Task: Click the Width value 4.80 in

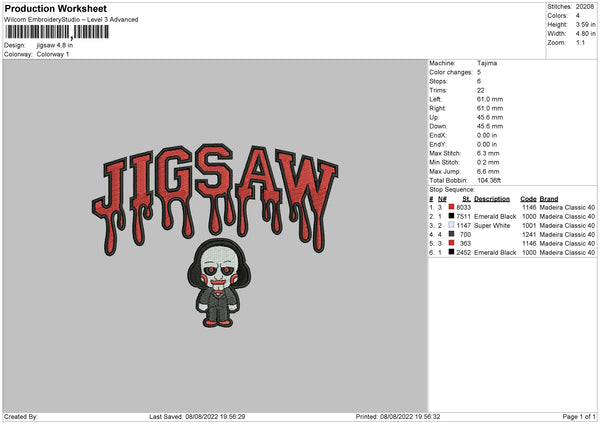Action: [585, 34]
